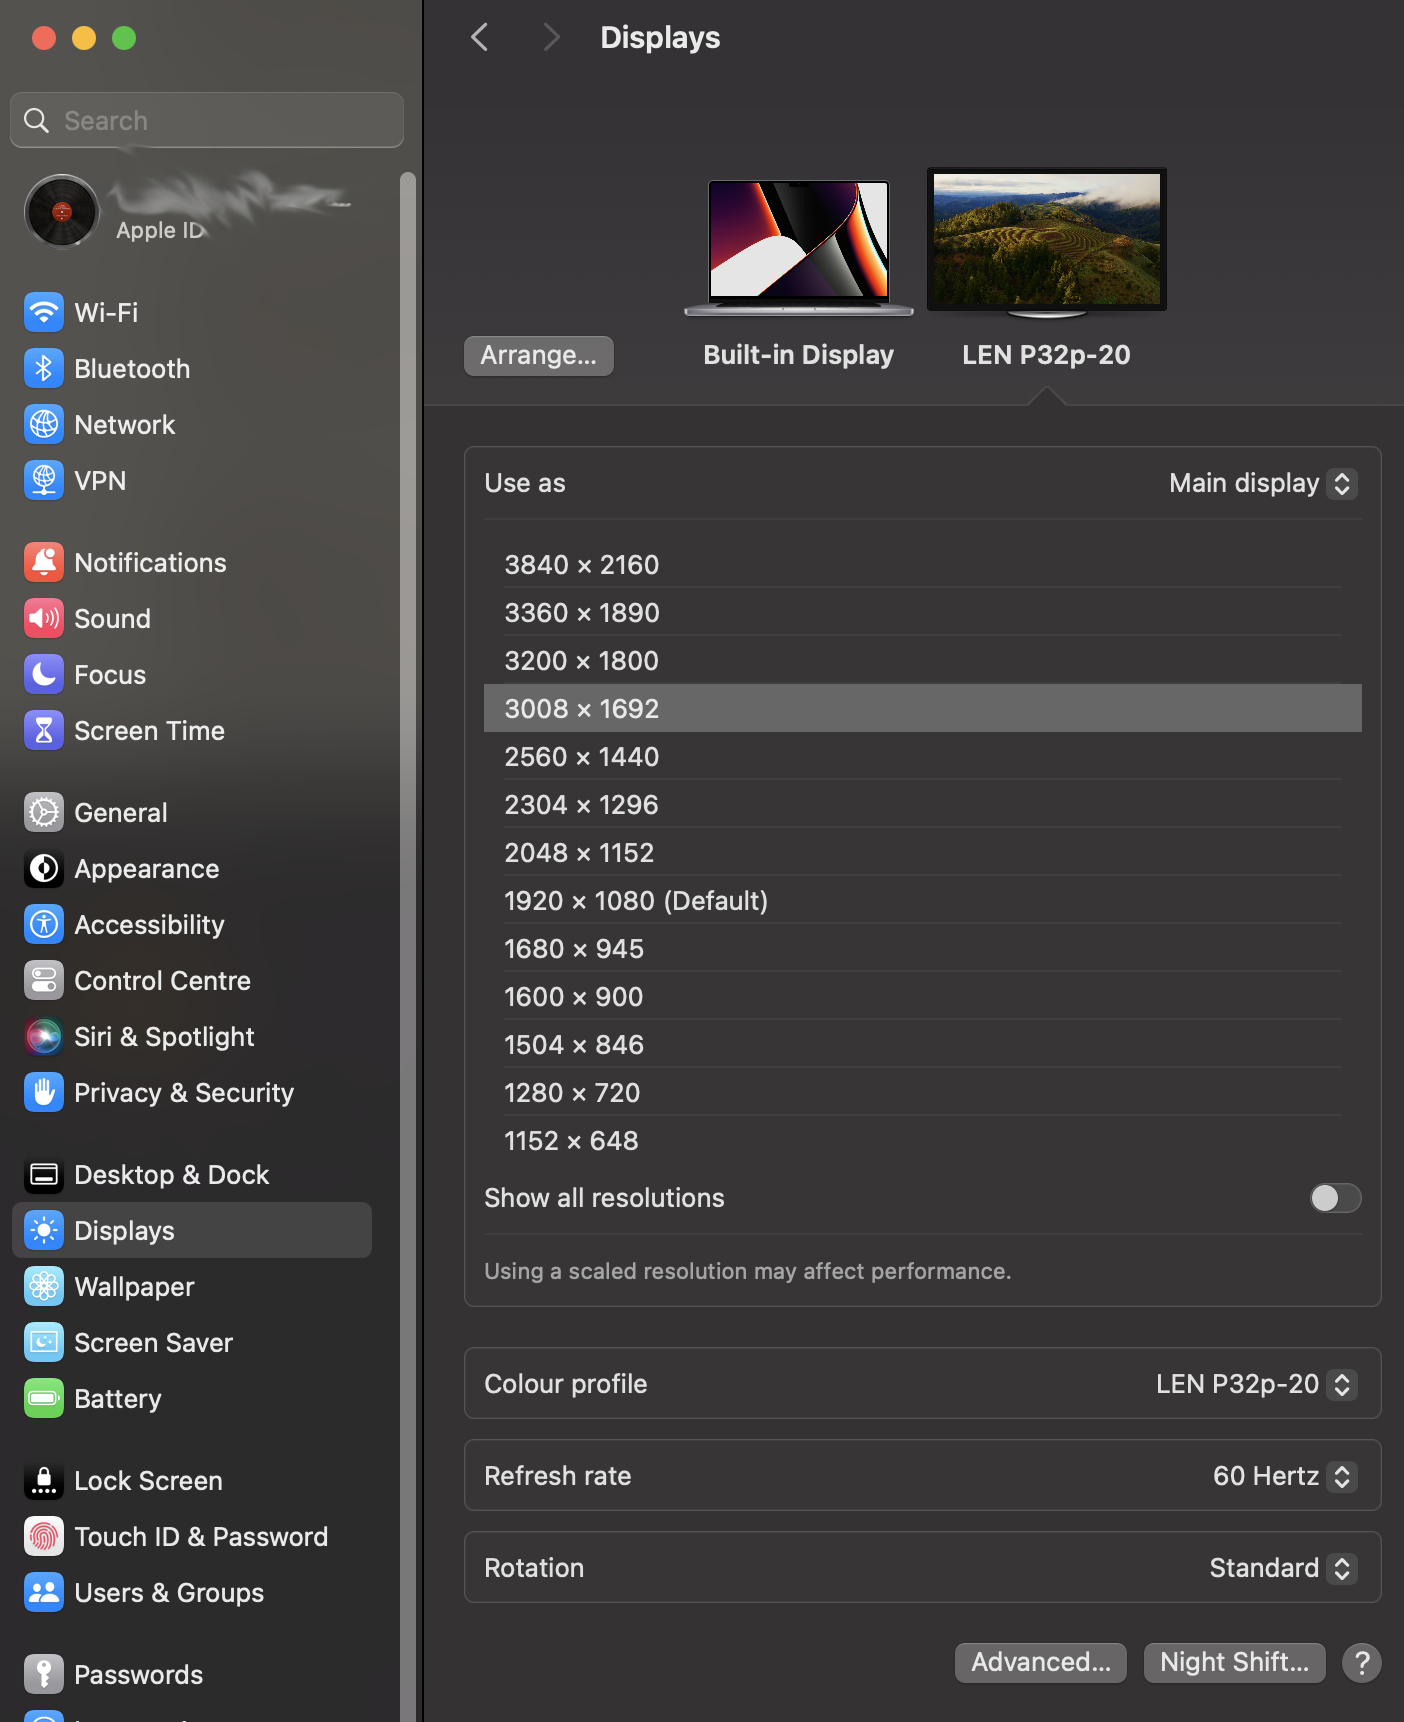Viewport: 1404px width, 1722px height.
Task: Open the Use as Main display dropdown
Action: click(x=1262, y=483)
